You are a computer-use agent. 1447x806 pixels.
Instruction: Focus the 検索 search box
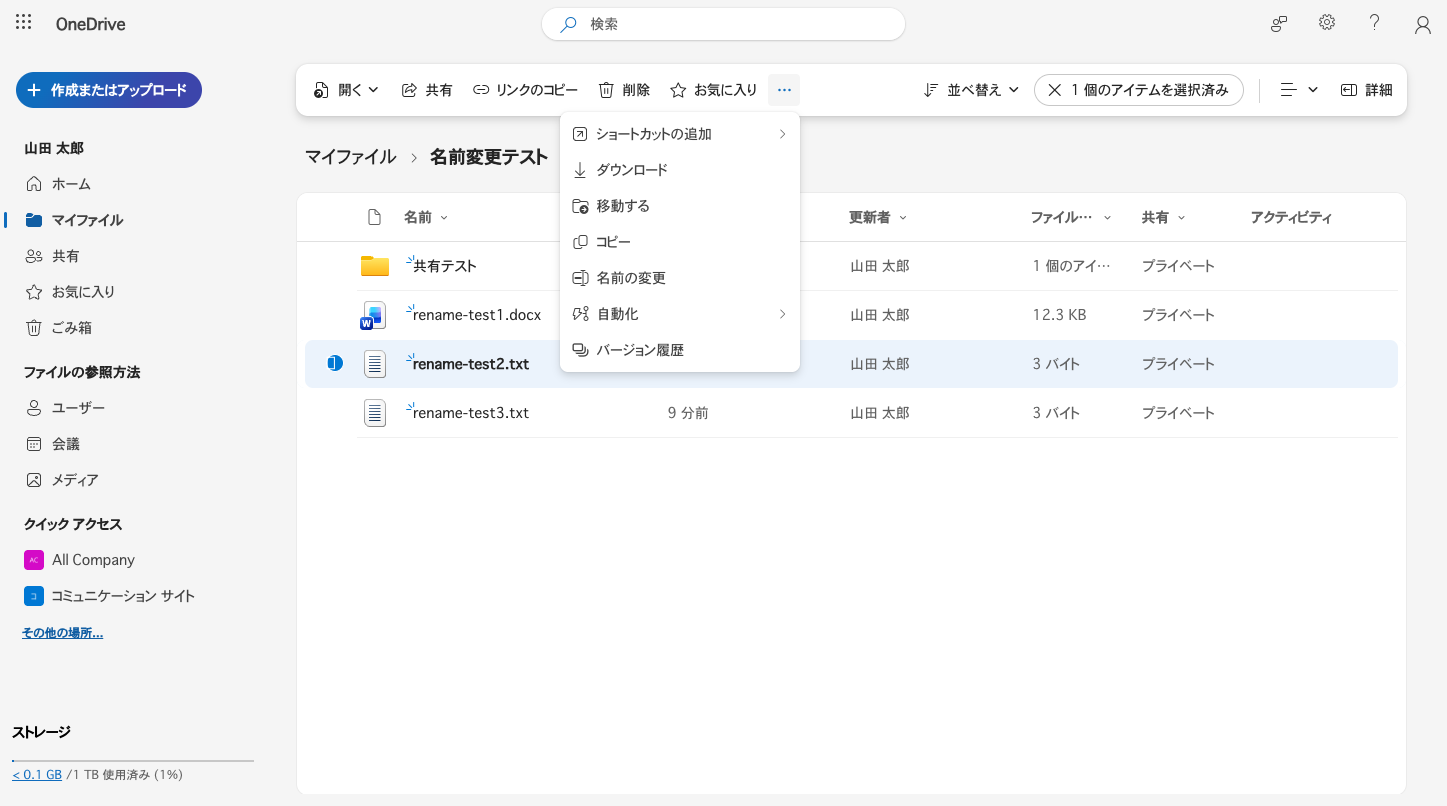coord(723,24)
